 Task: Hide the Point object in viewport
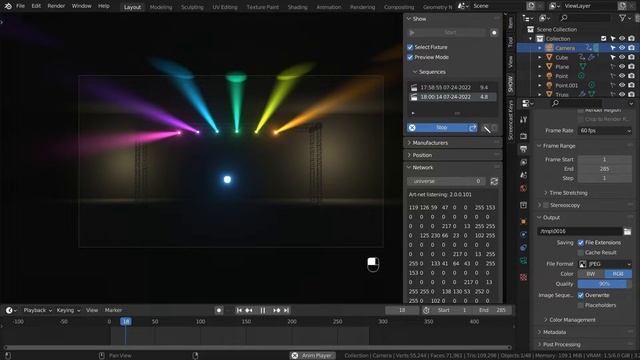(622, 76)
